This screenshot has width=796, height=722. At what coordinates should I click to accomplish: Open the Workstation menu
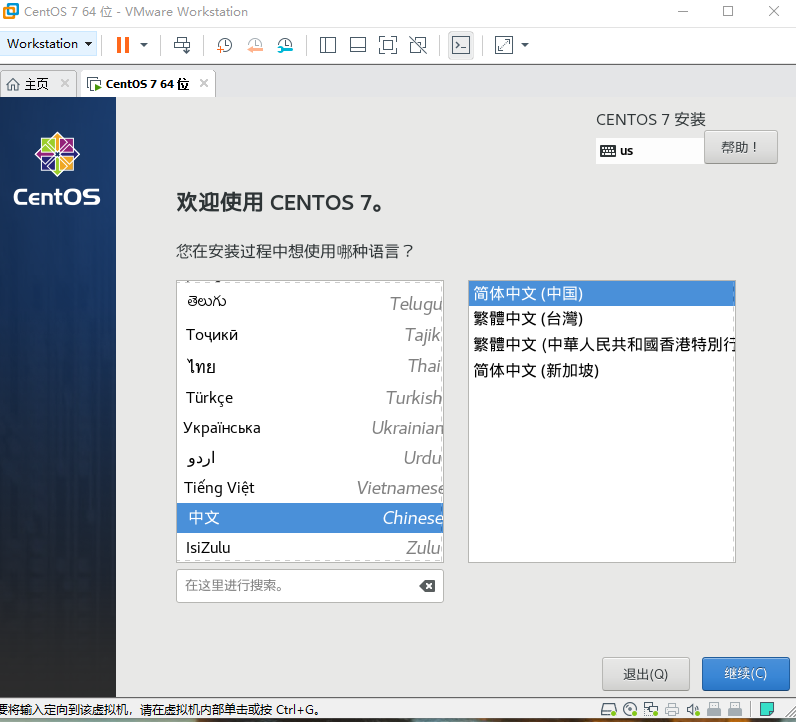click(x=49, y=44)
